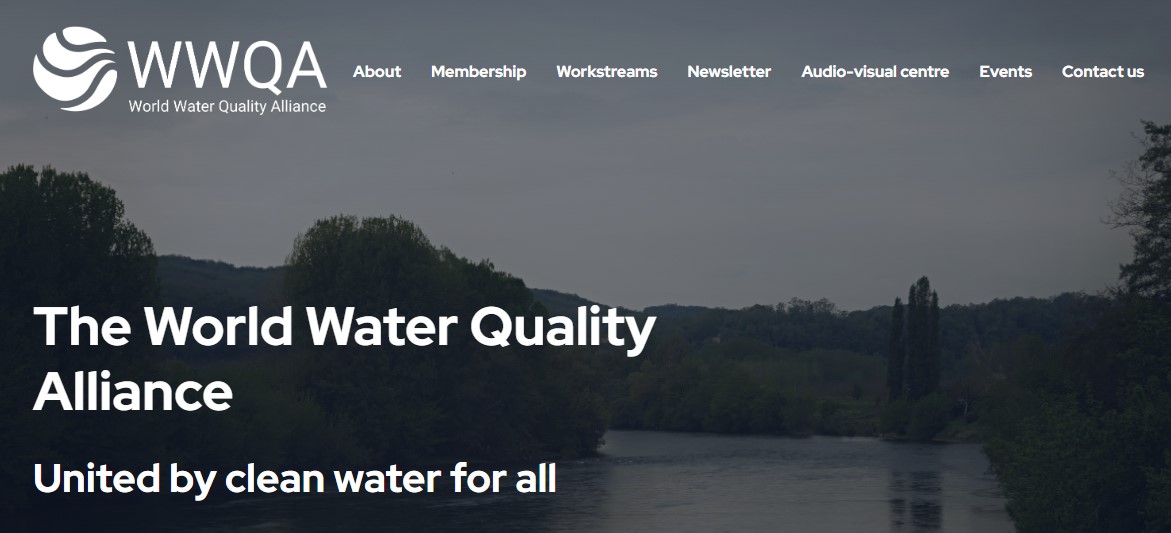Click the small World Water Quality Alliance logo caption
Screen dimensions: 1171x533
point(227,106)
